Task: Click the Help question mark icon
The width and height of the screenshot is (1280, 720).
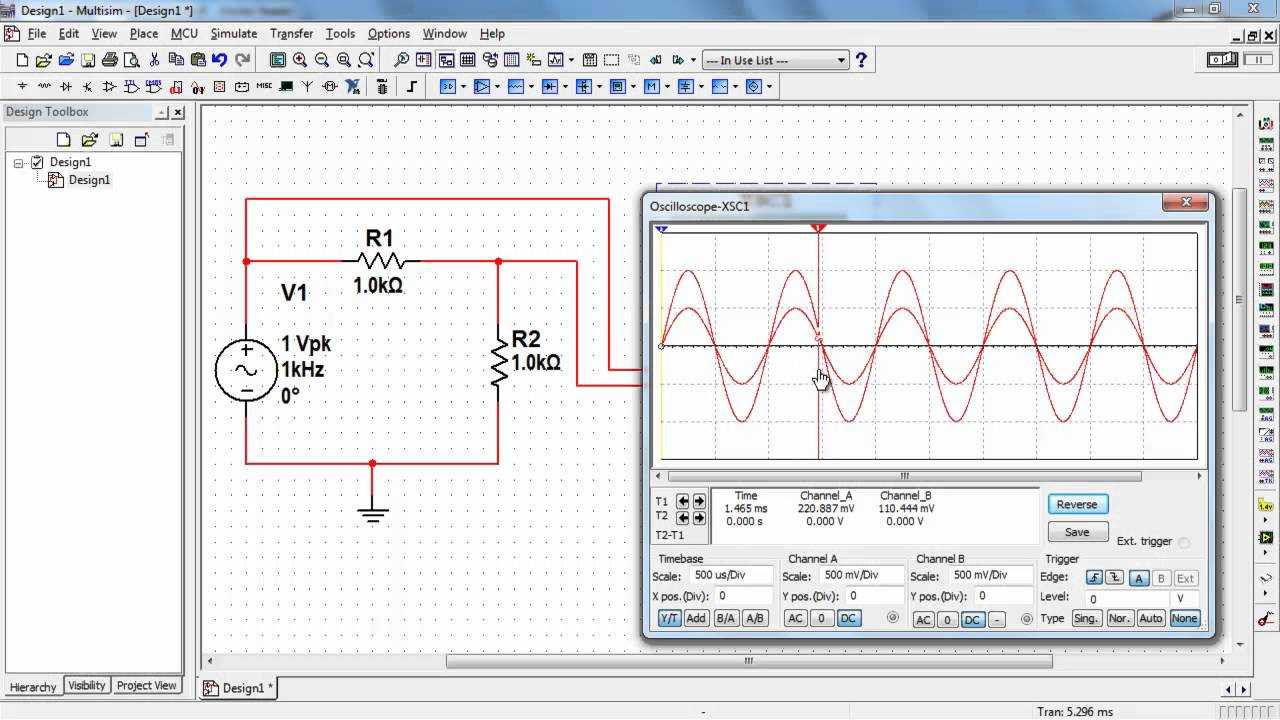Action: pyautogui.click(x=861, y=60)
